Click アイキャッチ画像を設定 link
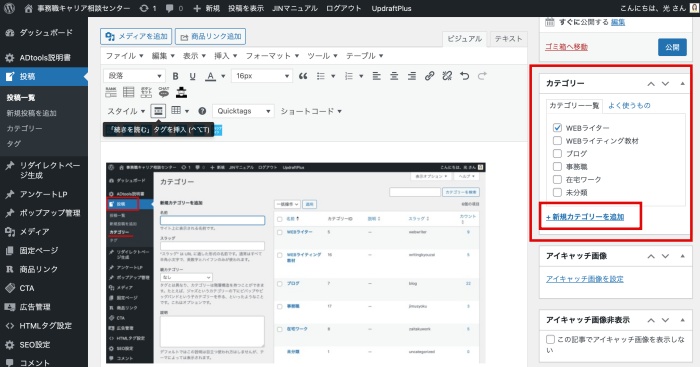 tap(585, 279)
